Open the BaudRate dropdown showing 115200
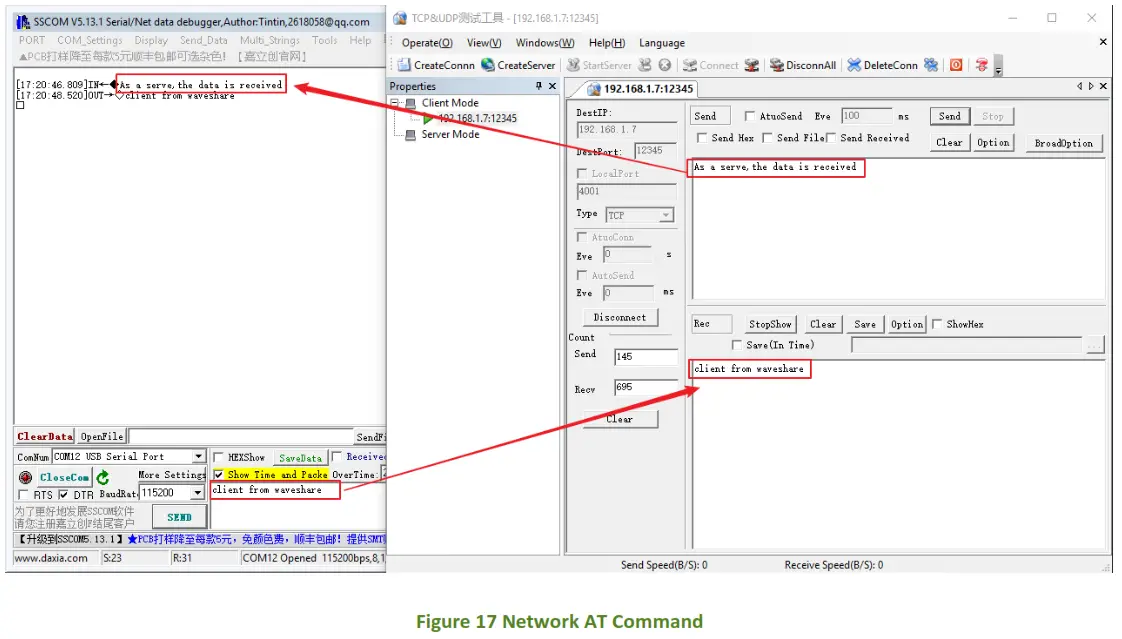The height and width of the screenshot is (639, 1122). click(197, 493)
